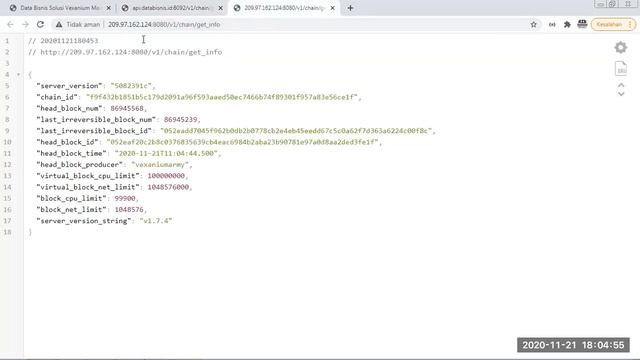The height and width of the screenshot is (360, 640).
Task: Open a new browser tab
Action: pos(350,8)
